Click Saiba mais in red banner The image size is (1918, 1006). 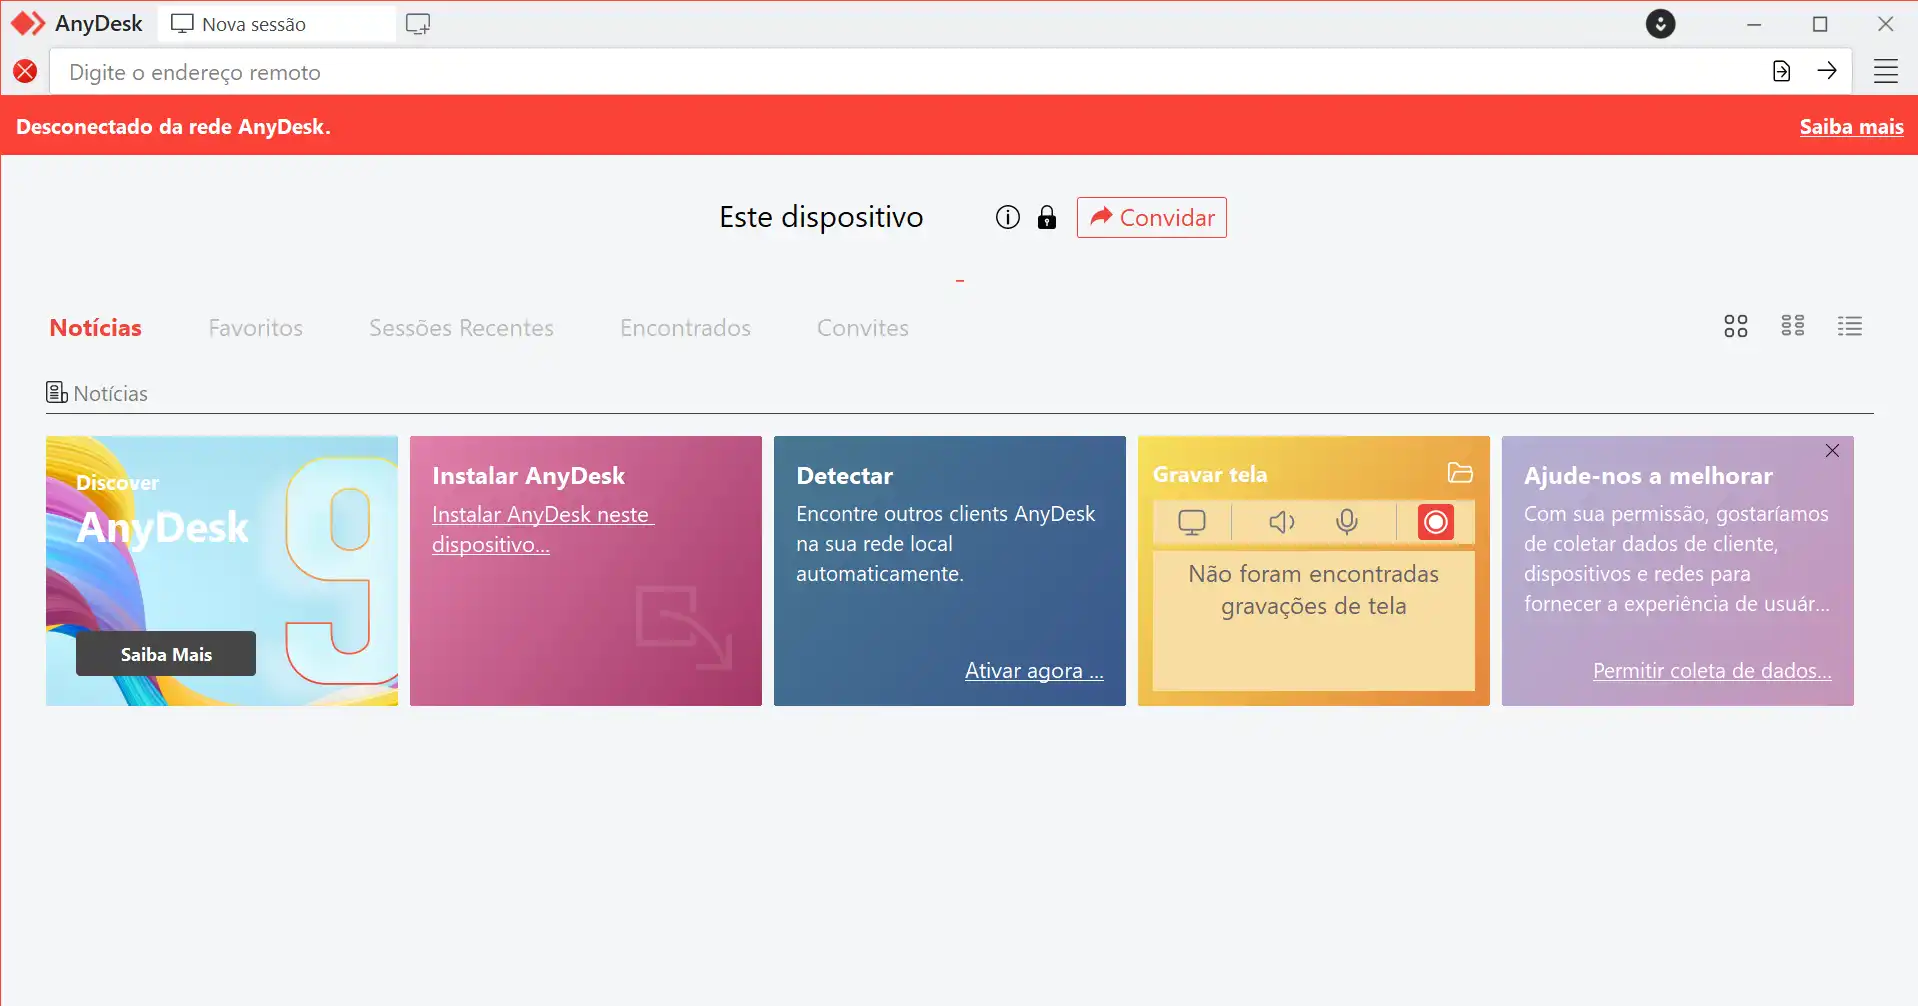coord(1851,127)
